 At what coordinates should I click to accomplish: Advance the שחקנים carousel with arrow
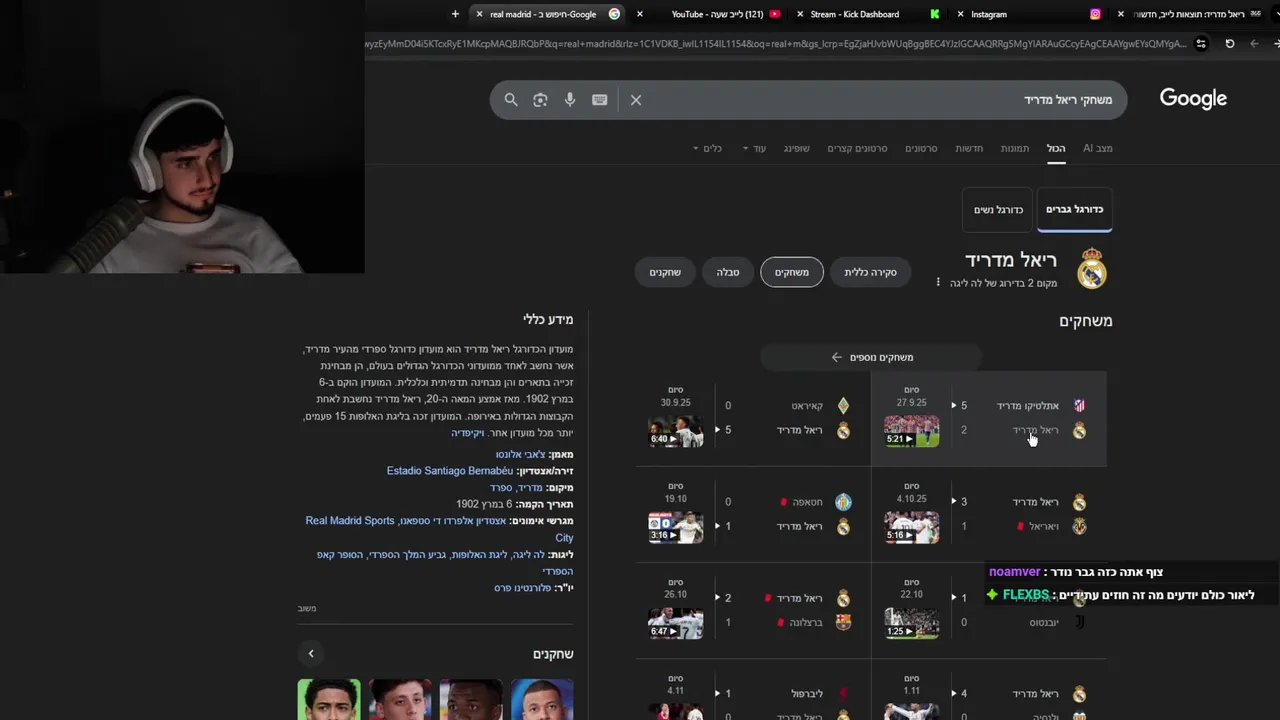point(311,653)
